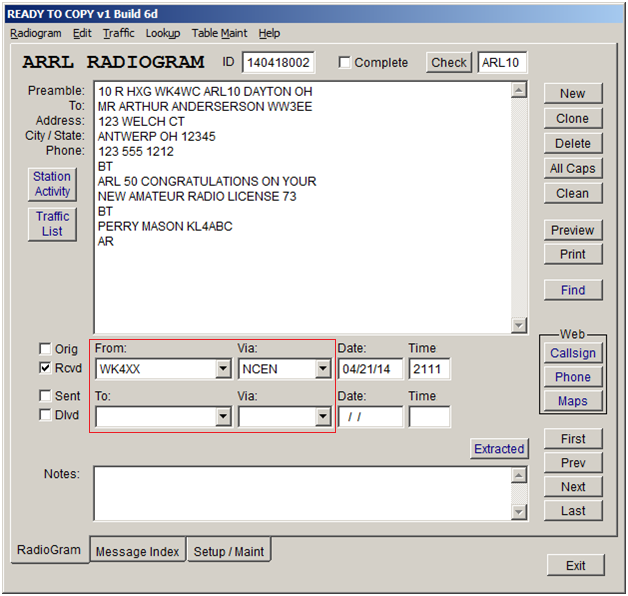Click the AR end-of-message line
Image resolution: width=628 pixels, height=596 pixels.
click(106, 242)
